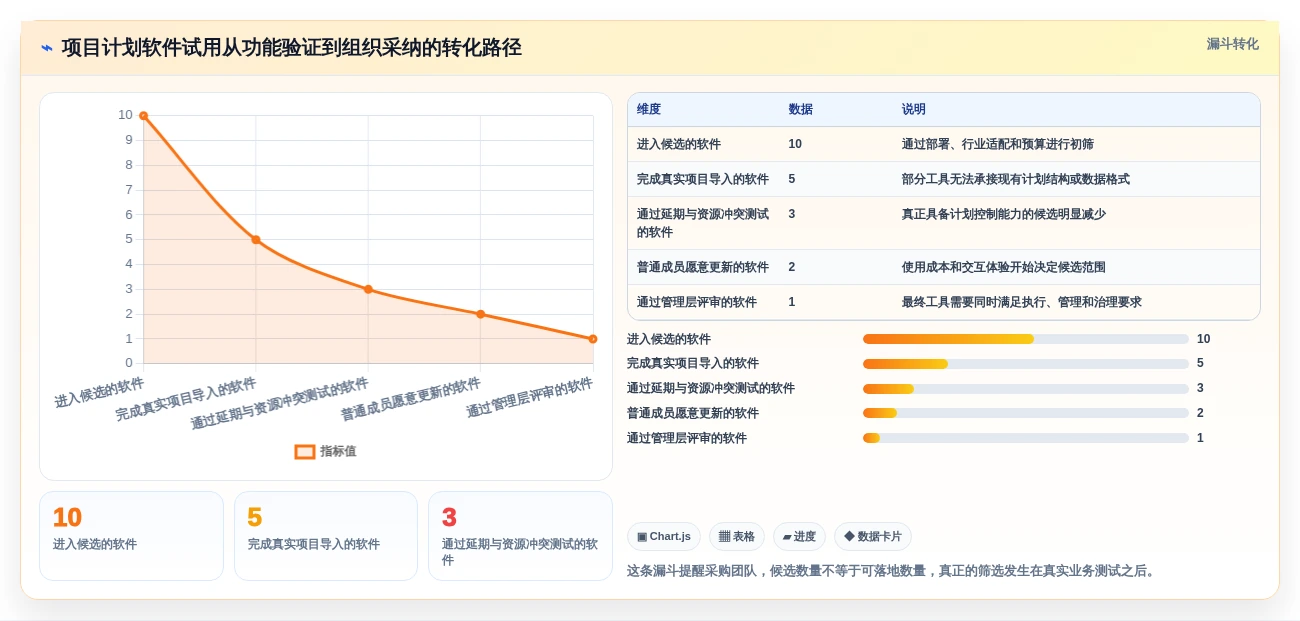
Task: Click x-axis label 进入候选的软件 in the chart
Action: pyautogui.click(x=100, y=393)
